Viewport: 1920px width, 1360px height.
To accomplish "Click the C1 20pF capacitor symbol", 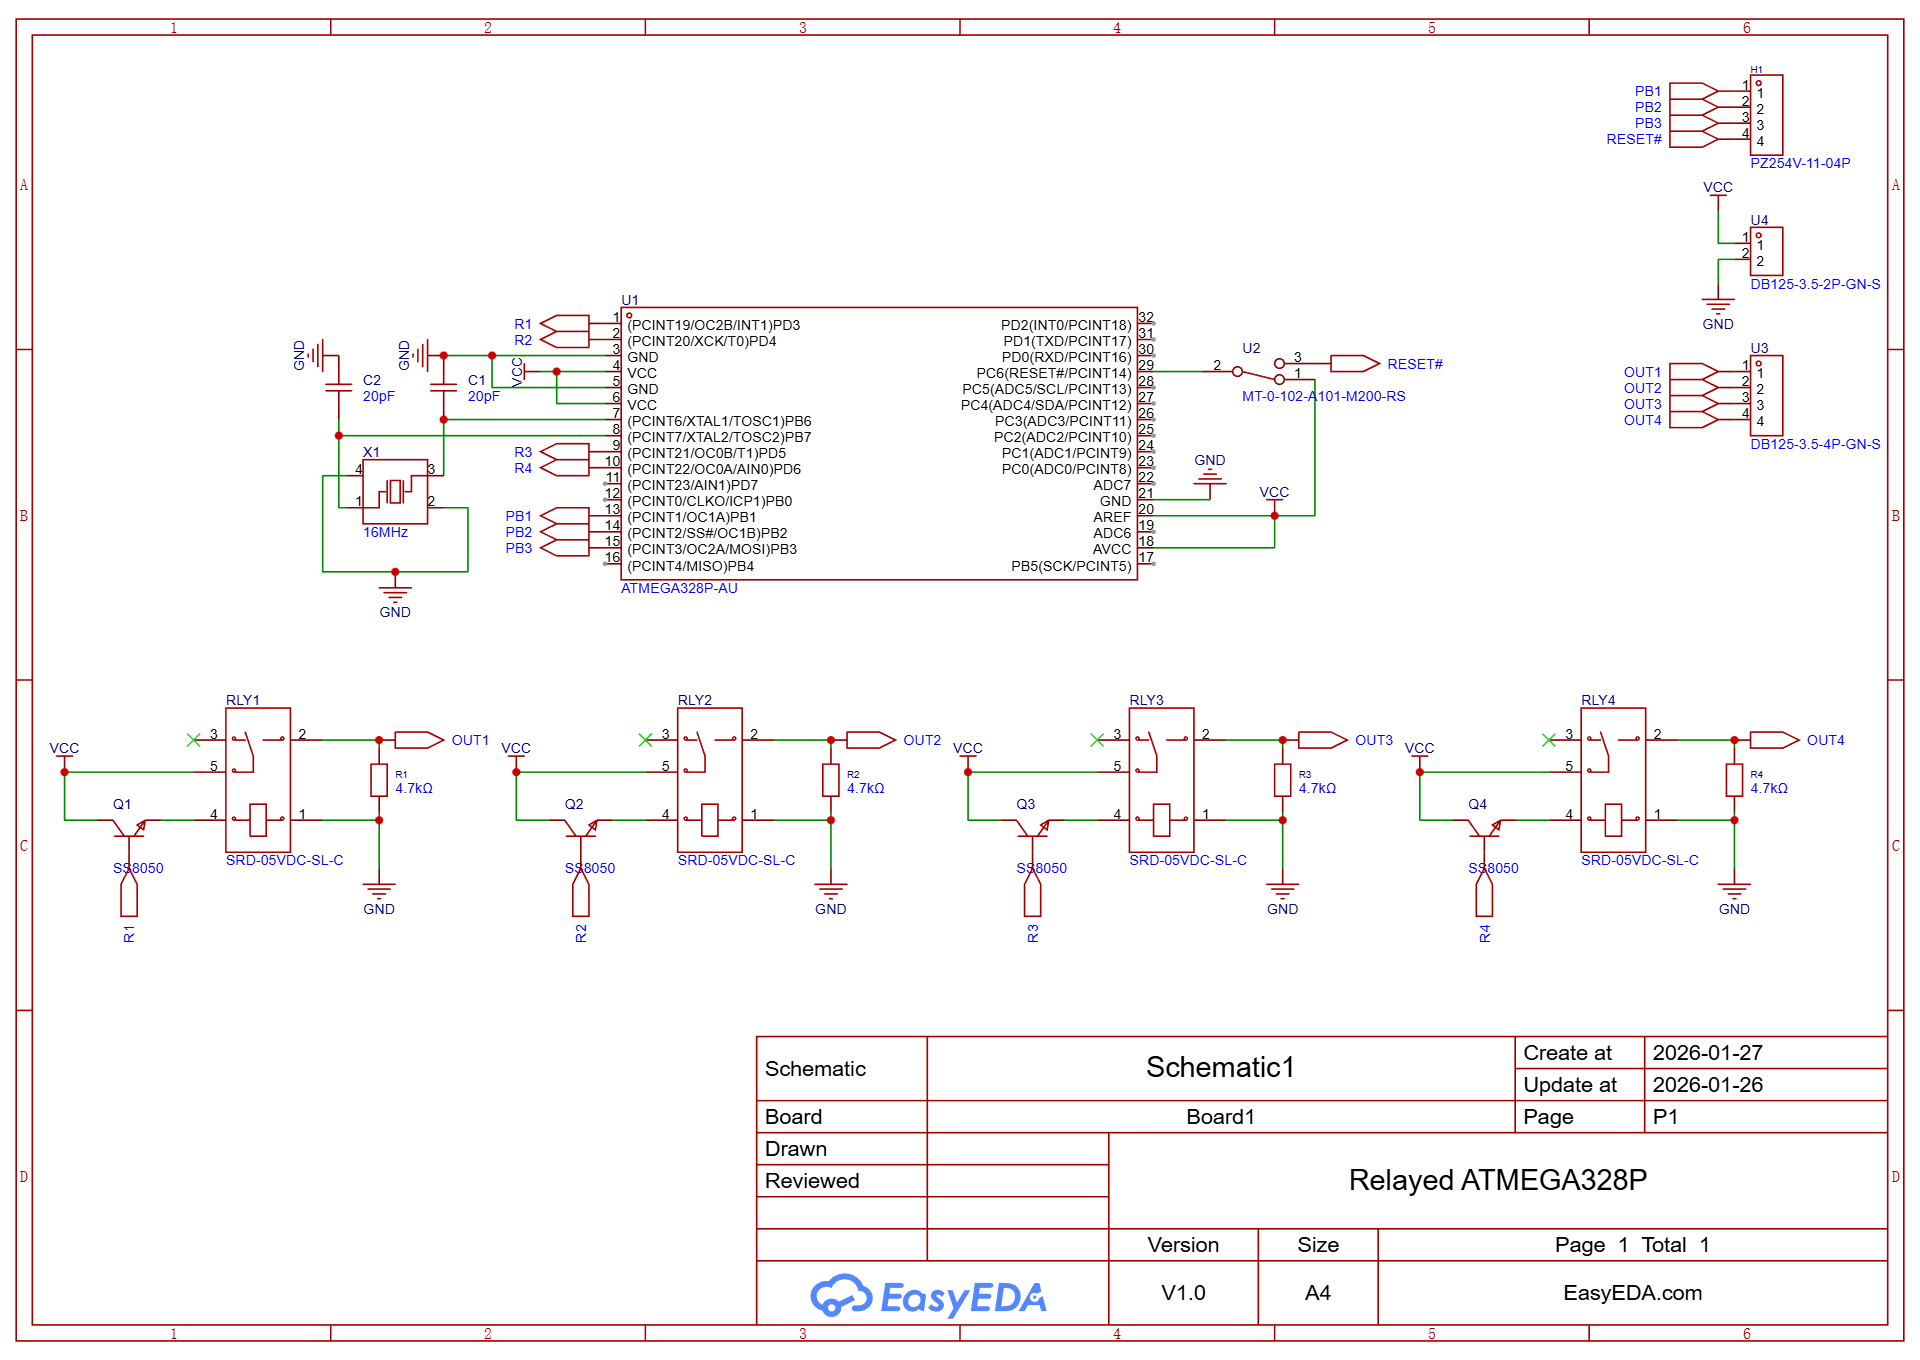I will [x=443, y=387].
